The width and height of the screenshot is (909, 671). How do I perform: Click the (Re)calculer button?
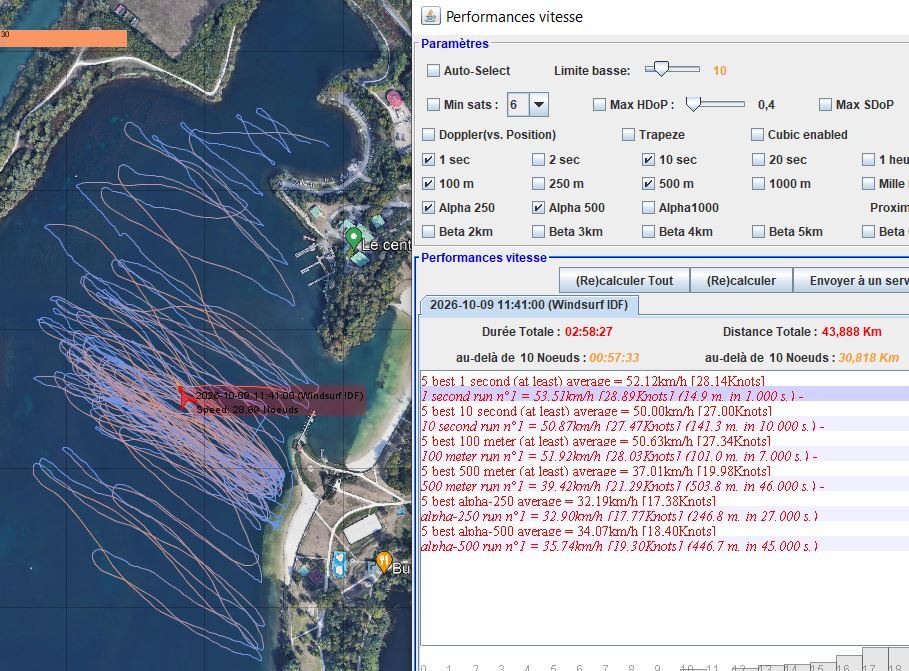[x=741, y=281]
